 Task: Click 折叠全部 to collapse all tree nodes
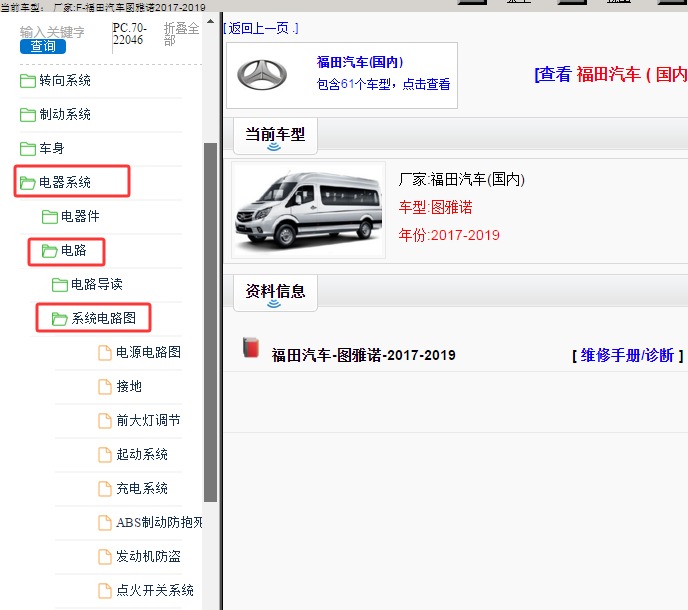181,34
